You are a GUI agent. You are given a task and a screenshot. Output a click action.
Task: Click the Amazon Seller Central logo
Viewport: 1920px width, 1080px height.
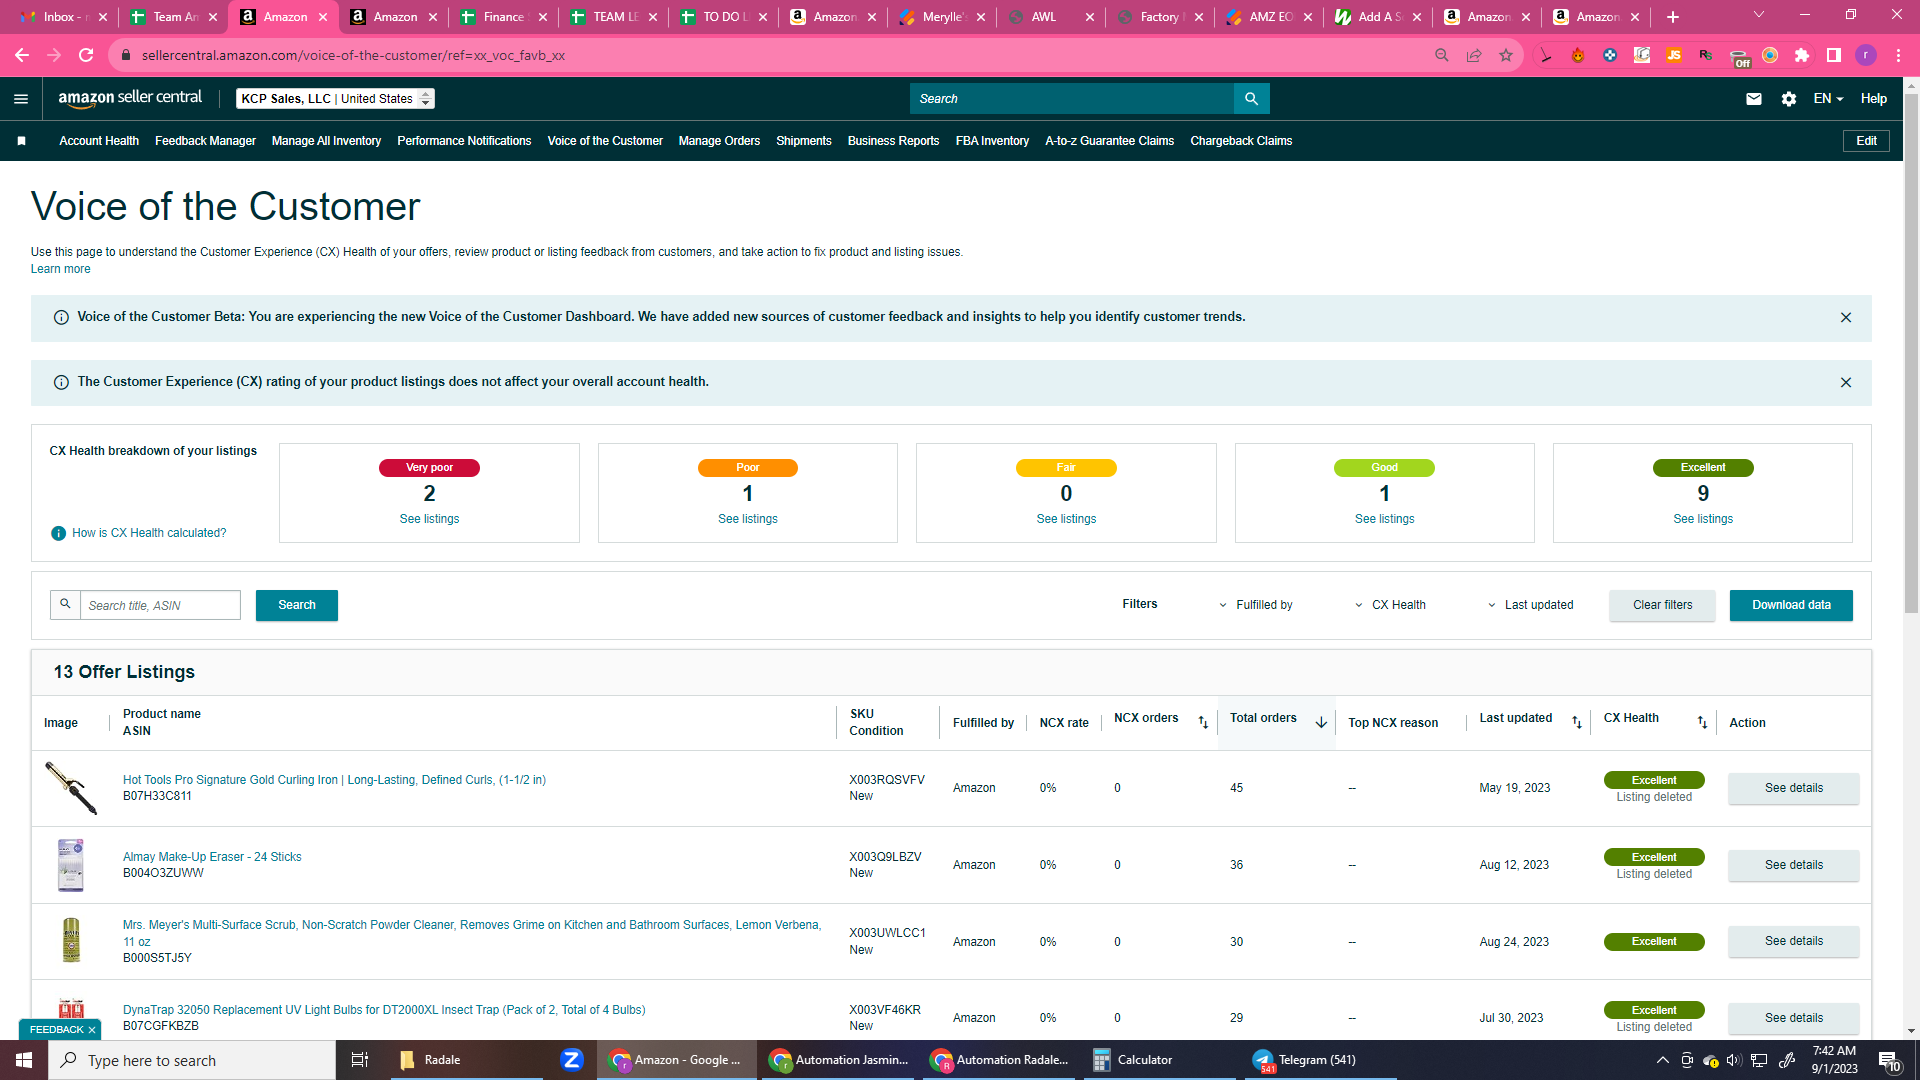130,98
